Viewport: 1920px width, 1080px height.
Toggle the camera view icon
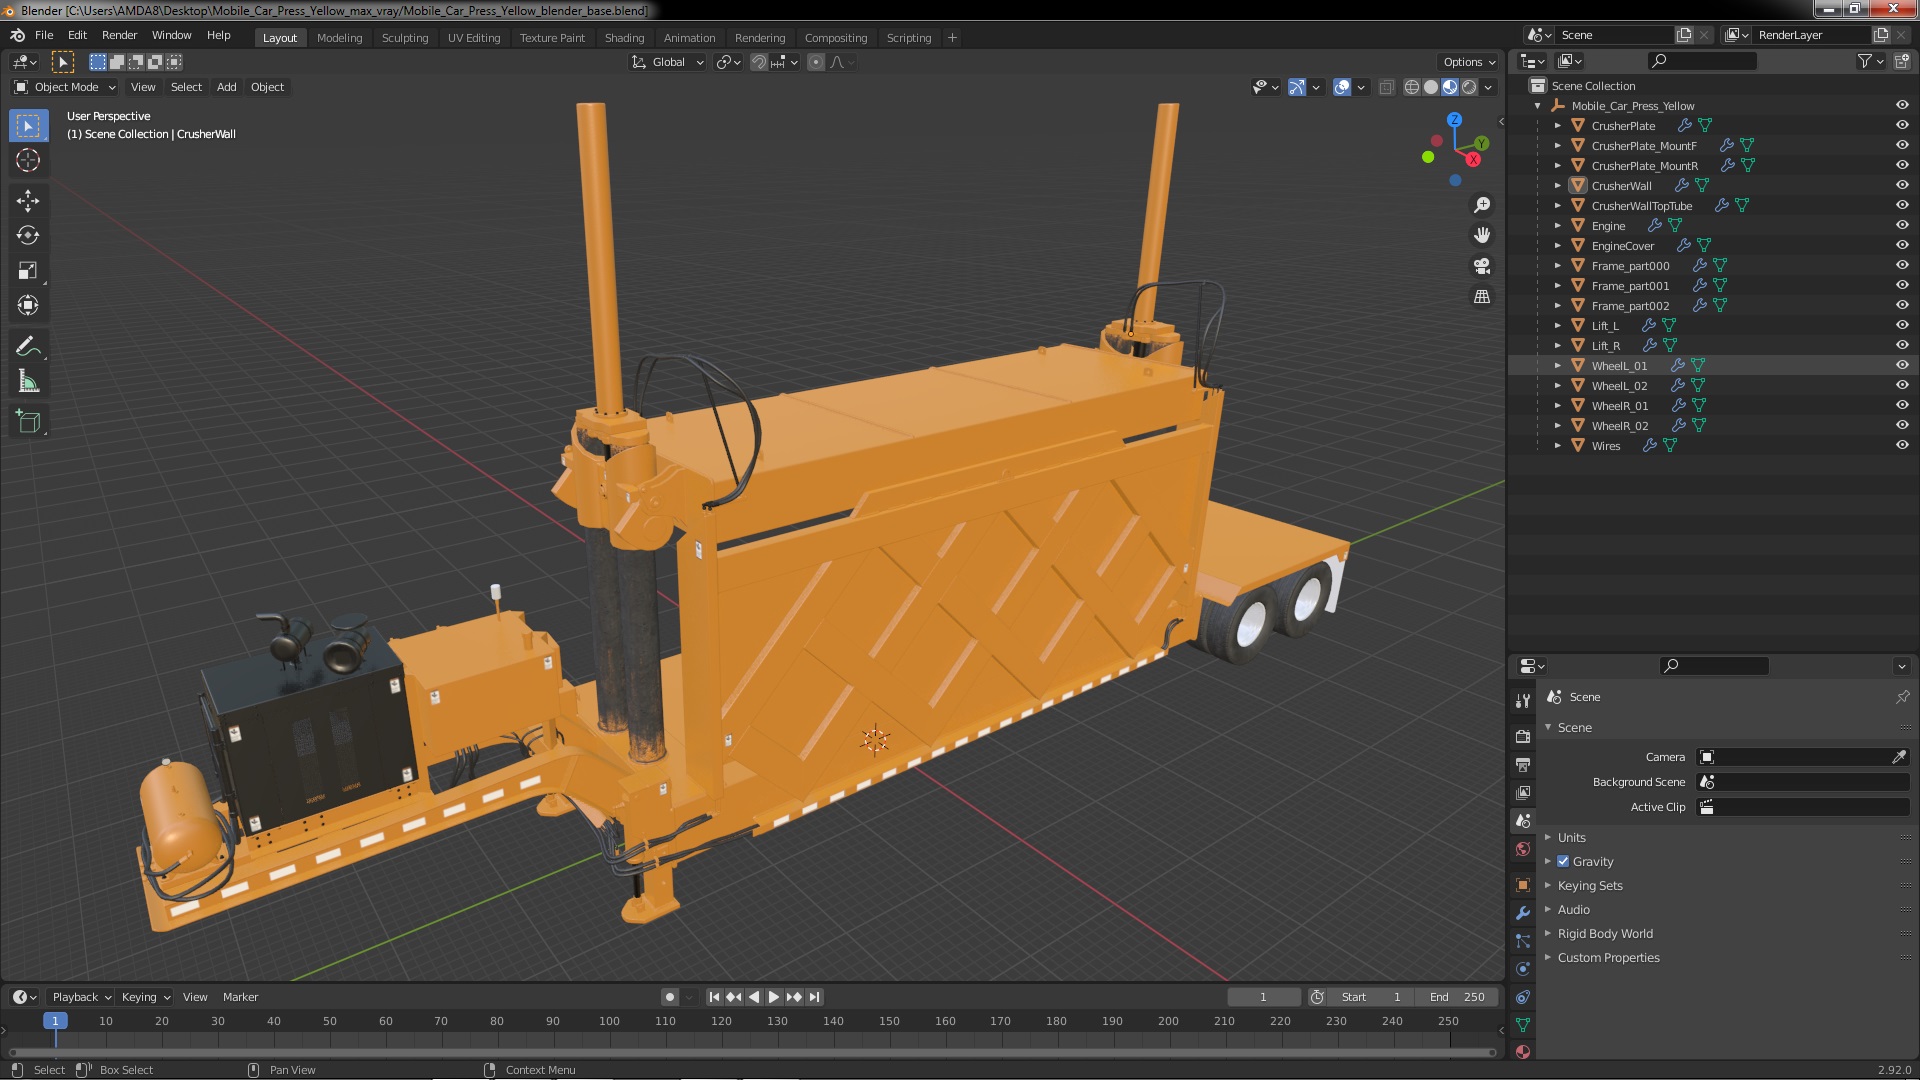click(1482, 266)
